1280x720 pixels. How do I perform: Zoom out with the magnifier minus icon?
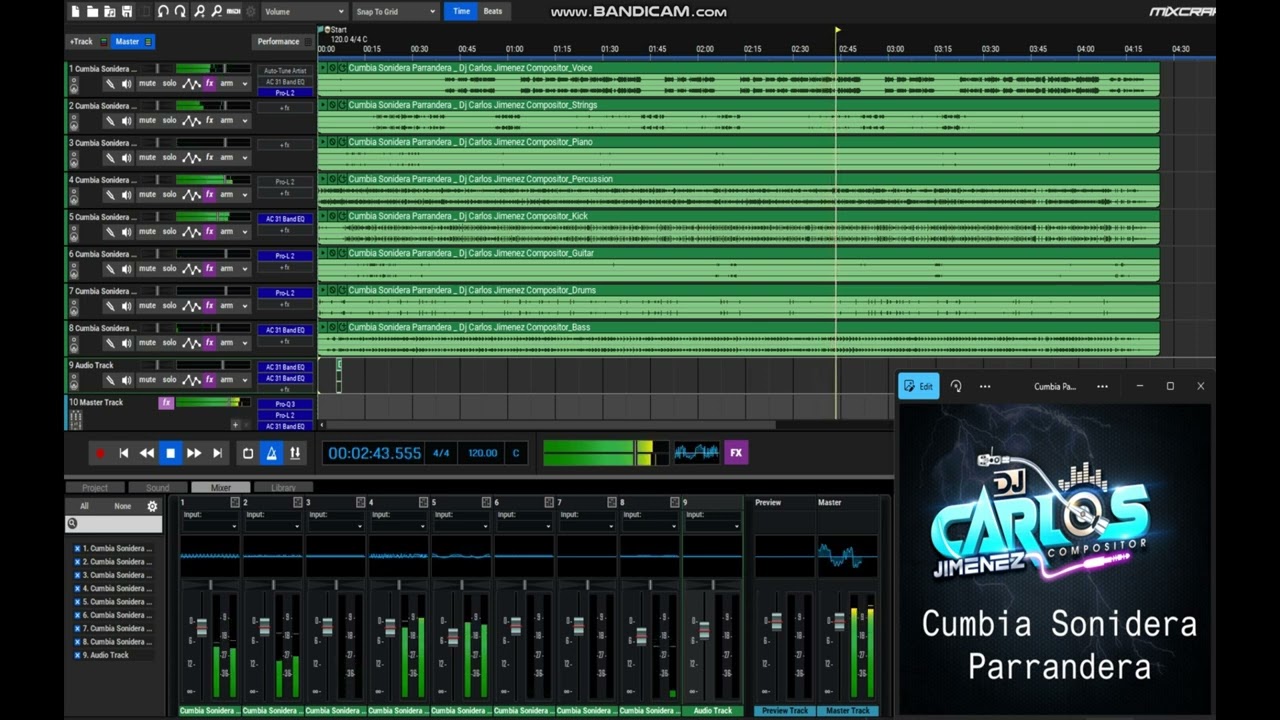[216, 12]
